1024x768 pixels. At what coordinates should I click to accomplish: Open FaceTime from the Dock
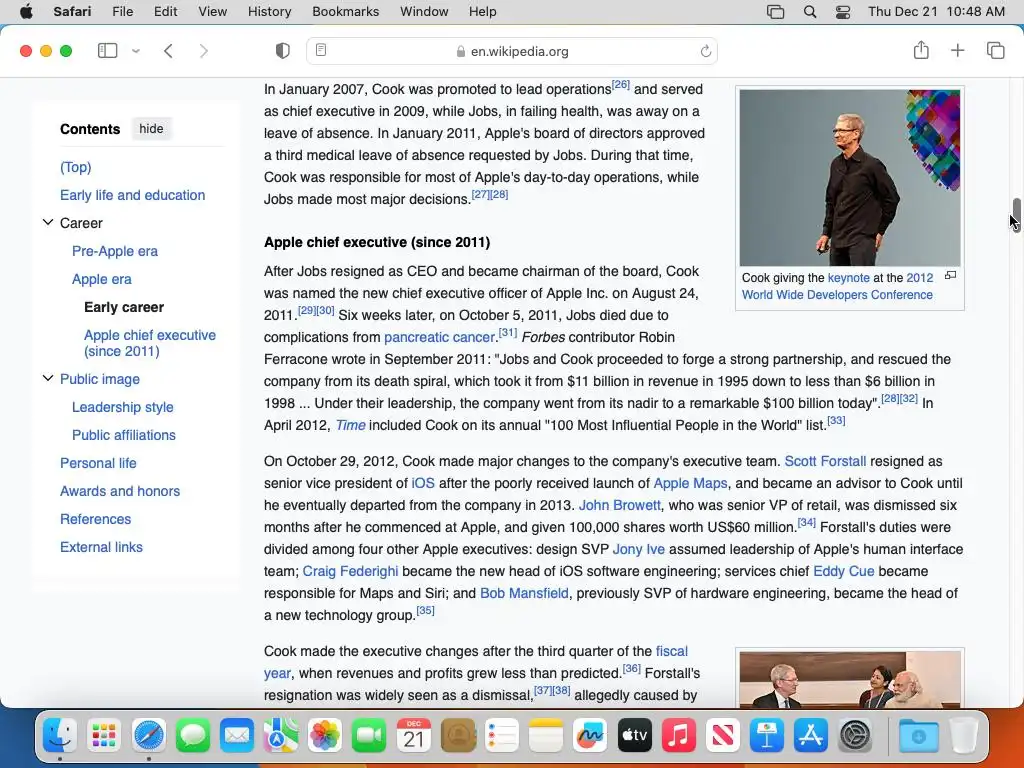tap(370, 736)
